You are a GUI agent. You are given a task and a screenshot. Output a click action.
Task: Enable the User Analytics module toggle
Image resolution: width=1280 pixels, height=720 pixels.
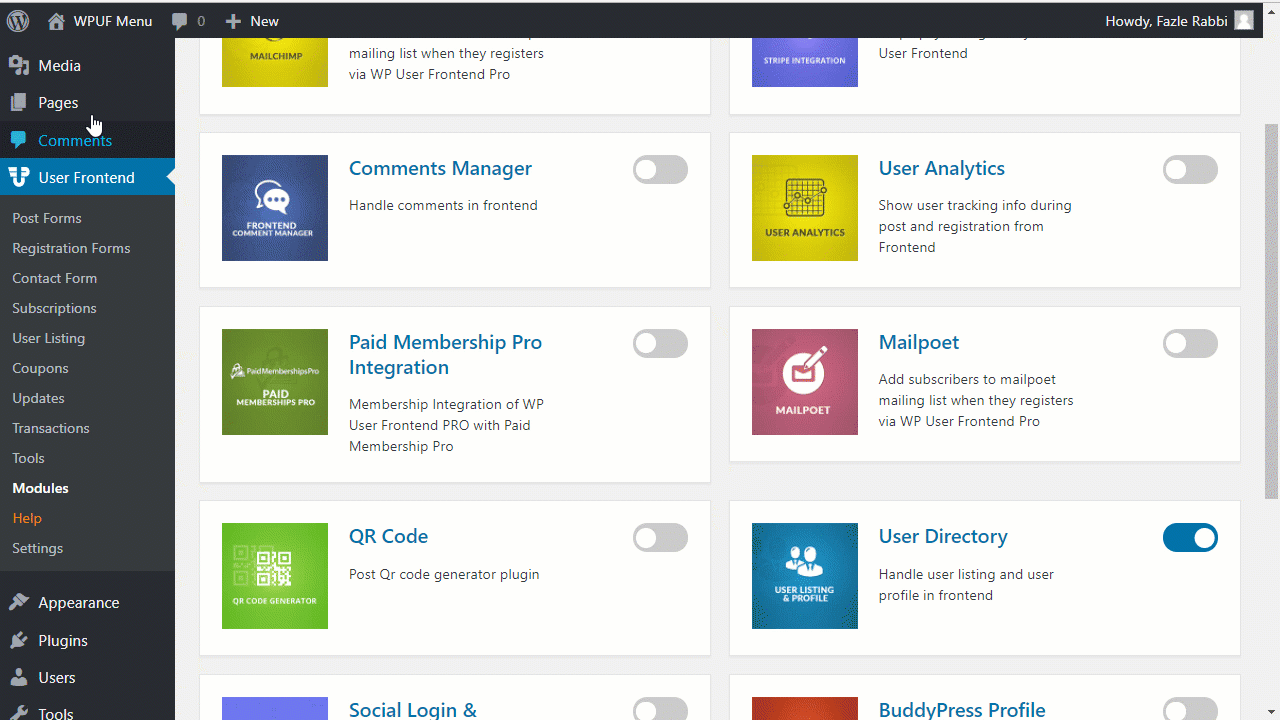pos(1190,170)
